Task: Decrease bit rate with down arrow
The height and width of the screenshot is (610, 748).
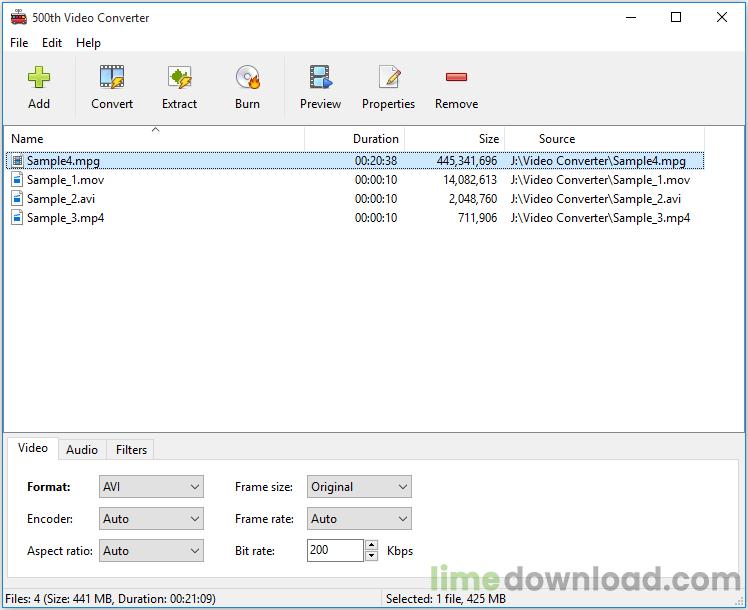Action: pyautogui.click(x=372, y=556)
